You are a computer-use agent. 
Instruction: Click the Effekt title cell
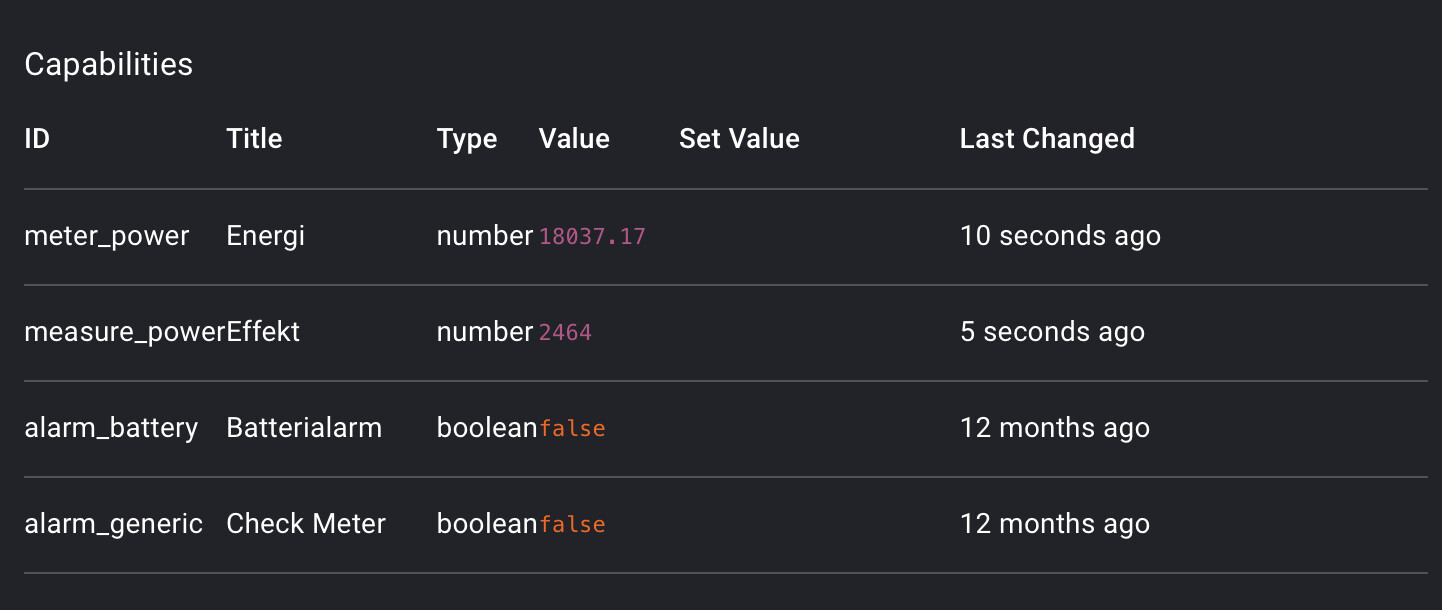[264, 332]
